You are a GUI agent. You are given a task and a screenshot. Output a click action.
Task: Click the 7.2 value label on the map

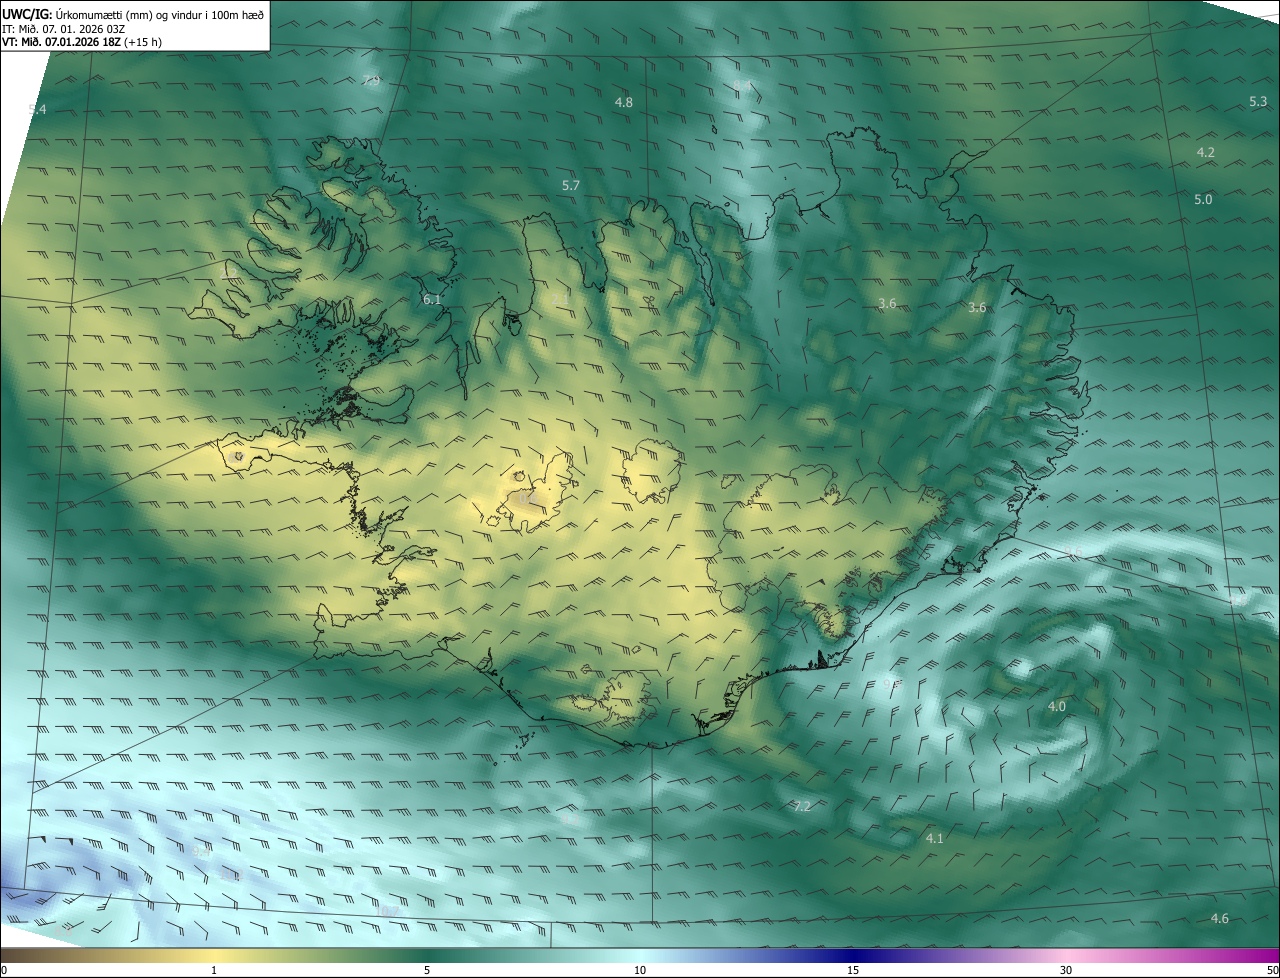[x=802, y=807]
